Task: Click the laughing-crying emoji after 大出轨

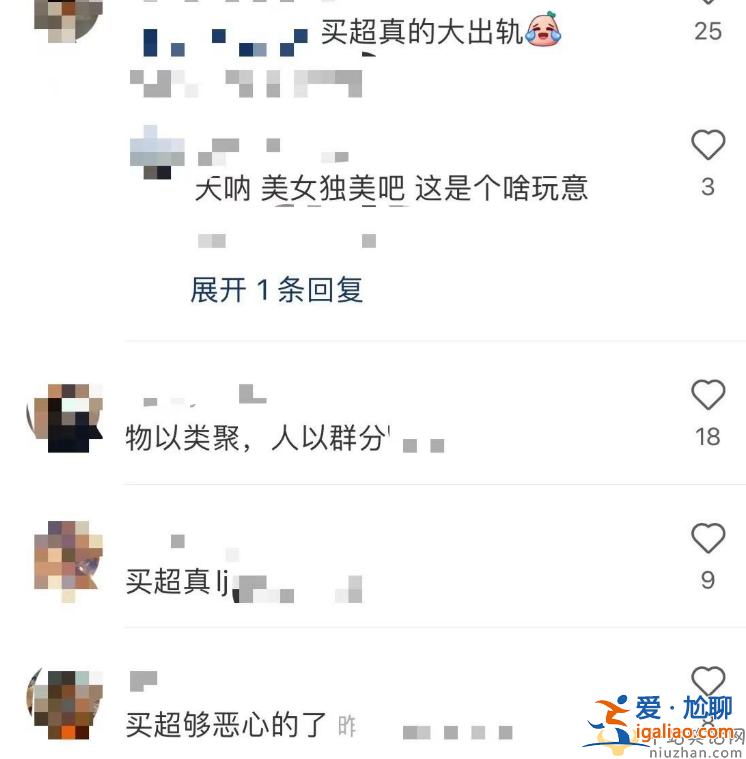Action: coord(543,30)
